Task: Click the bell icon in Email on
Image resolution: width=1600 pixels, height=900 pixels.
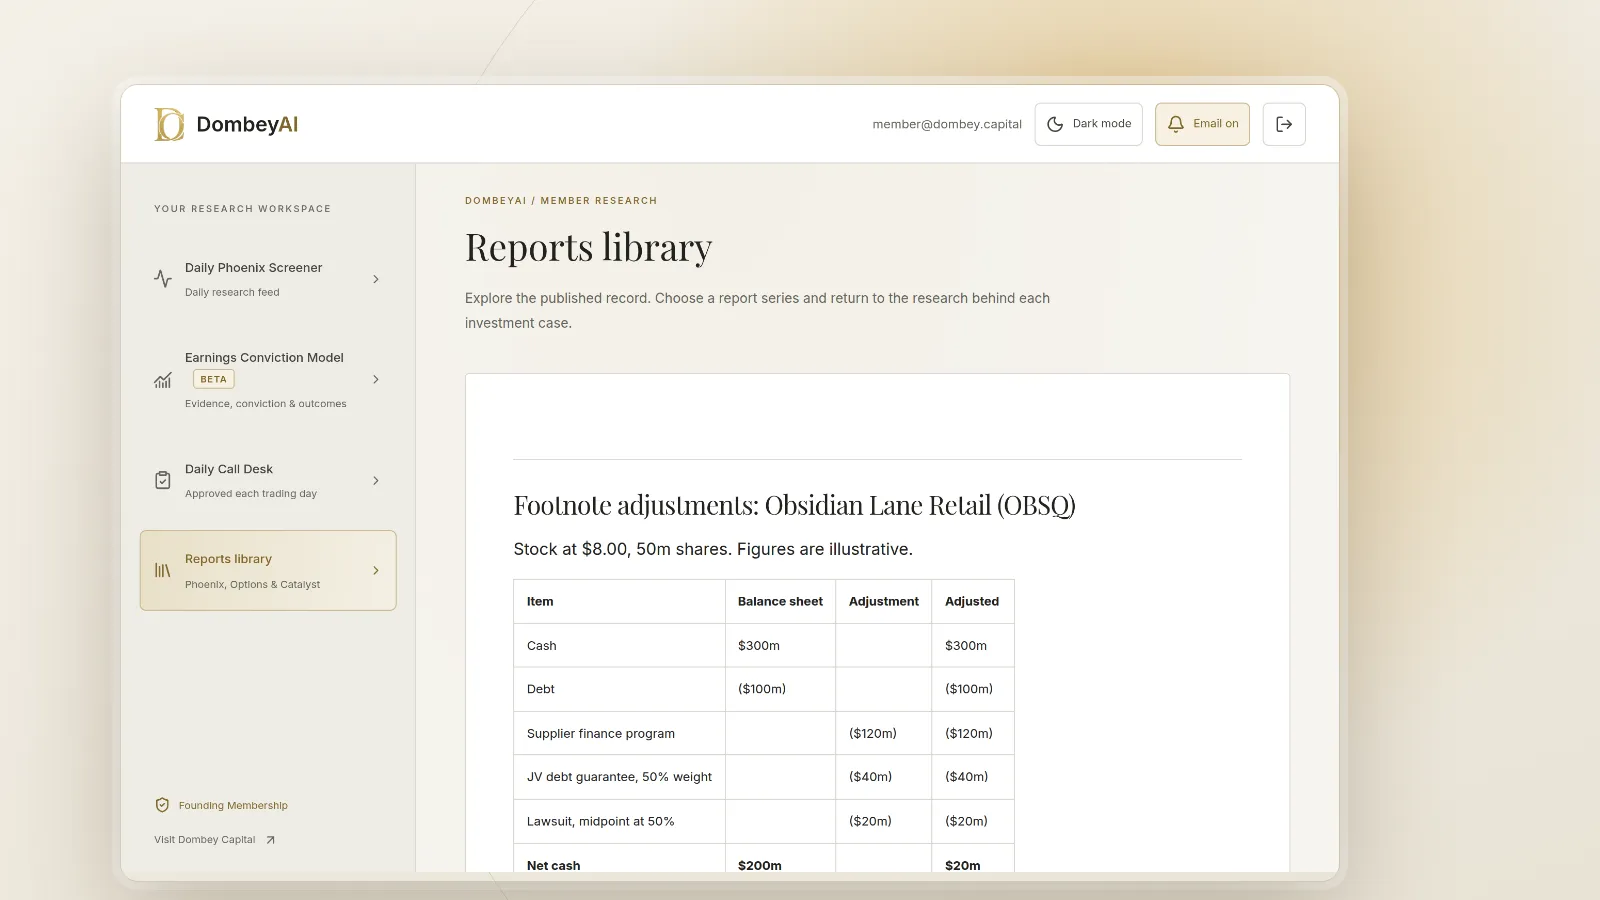Action: (x=1176, y=124)
